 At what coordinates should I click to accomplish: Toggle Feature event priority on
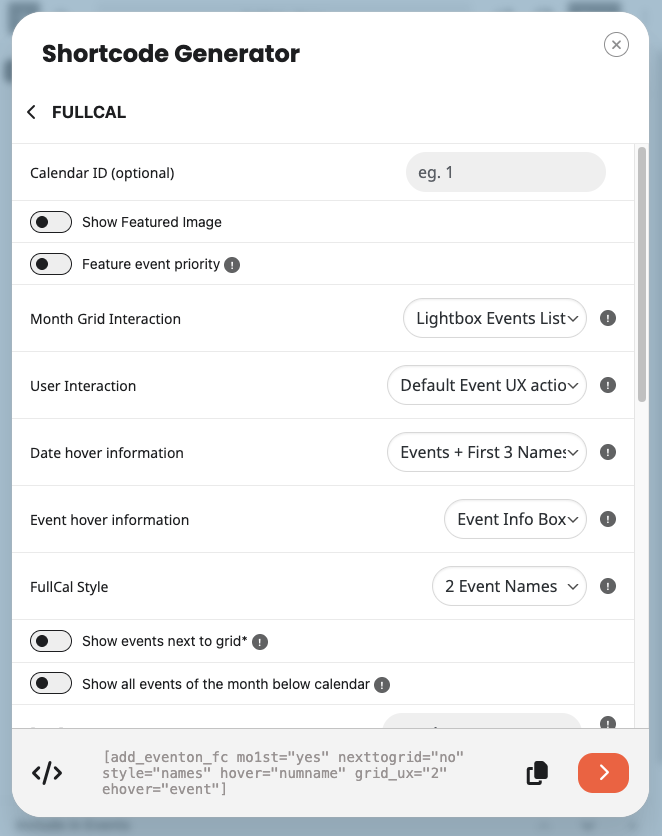(51, 264)
